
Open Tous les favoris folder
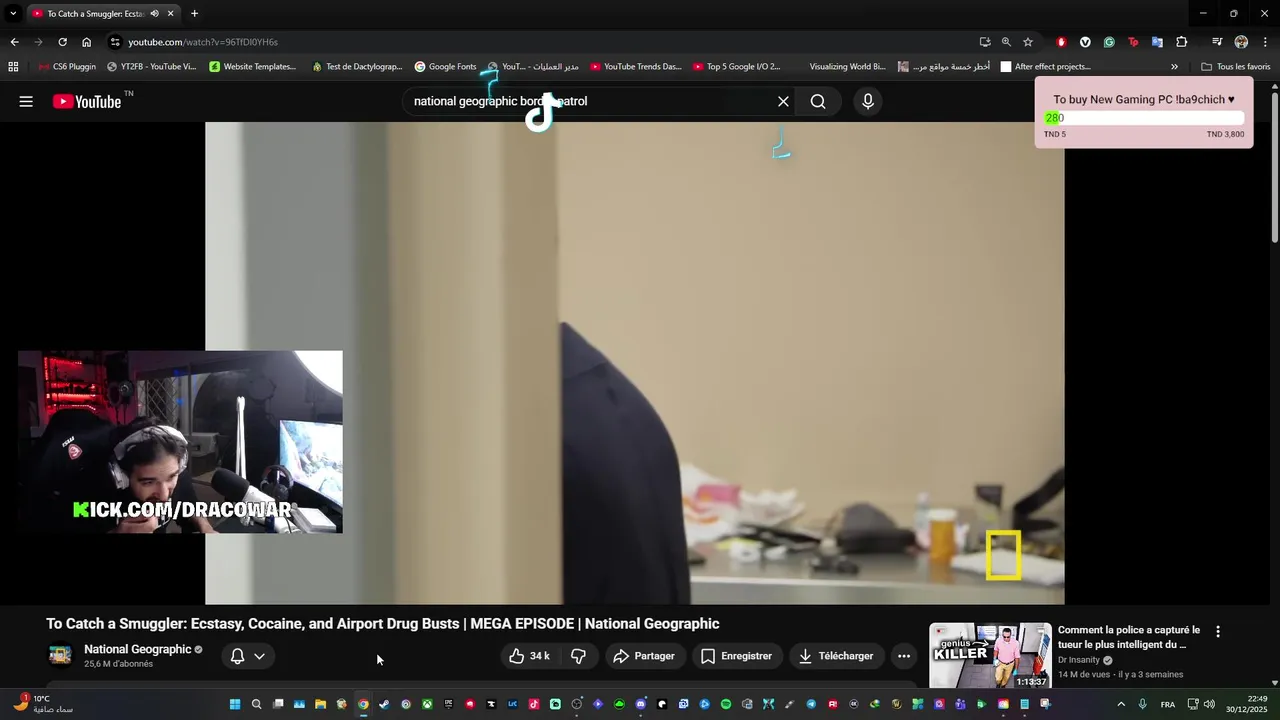(1235, 67)
